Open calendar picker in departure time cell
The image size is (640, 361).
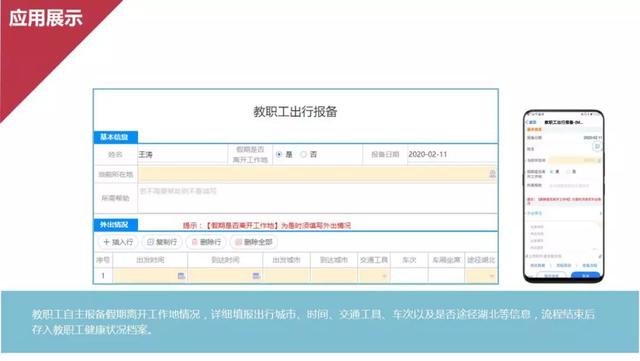click(x=181, y=276)
